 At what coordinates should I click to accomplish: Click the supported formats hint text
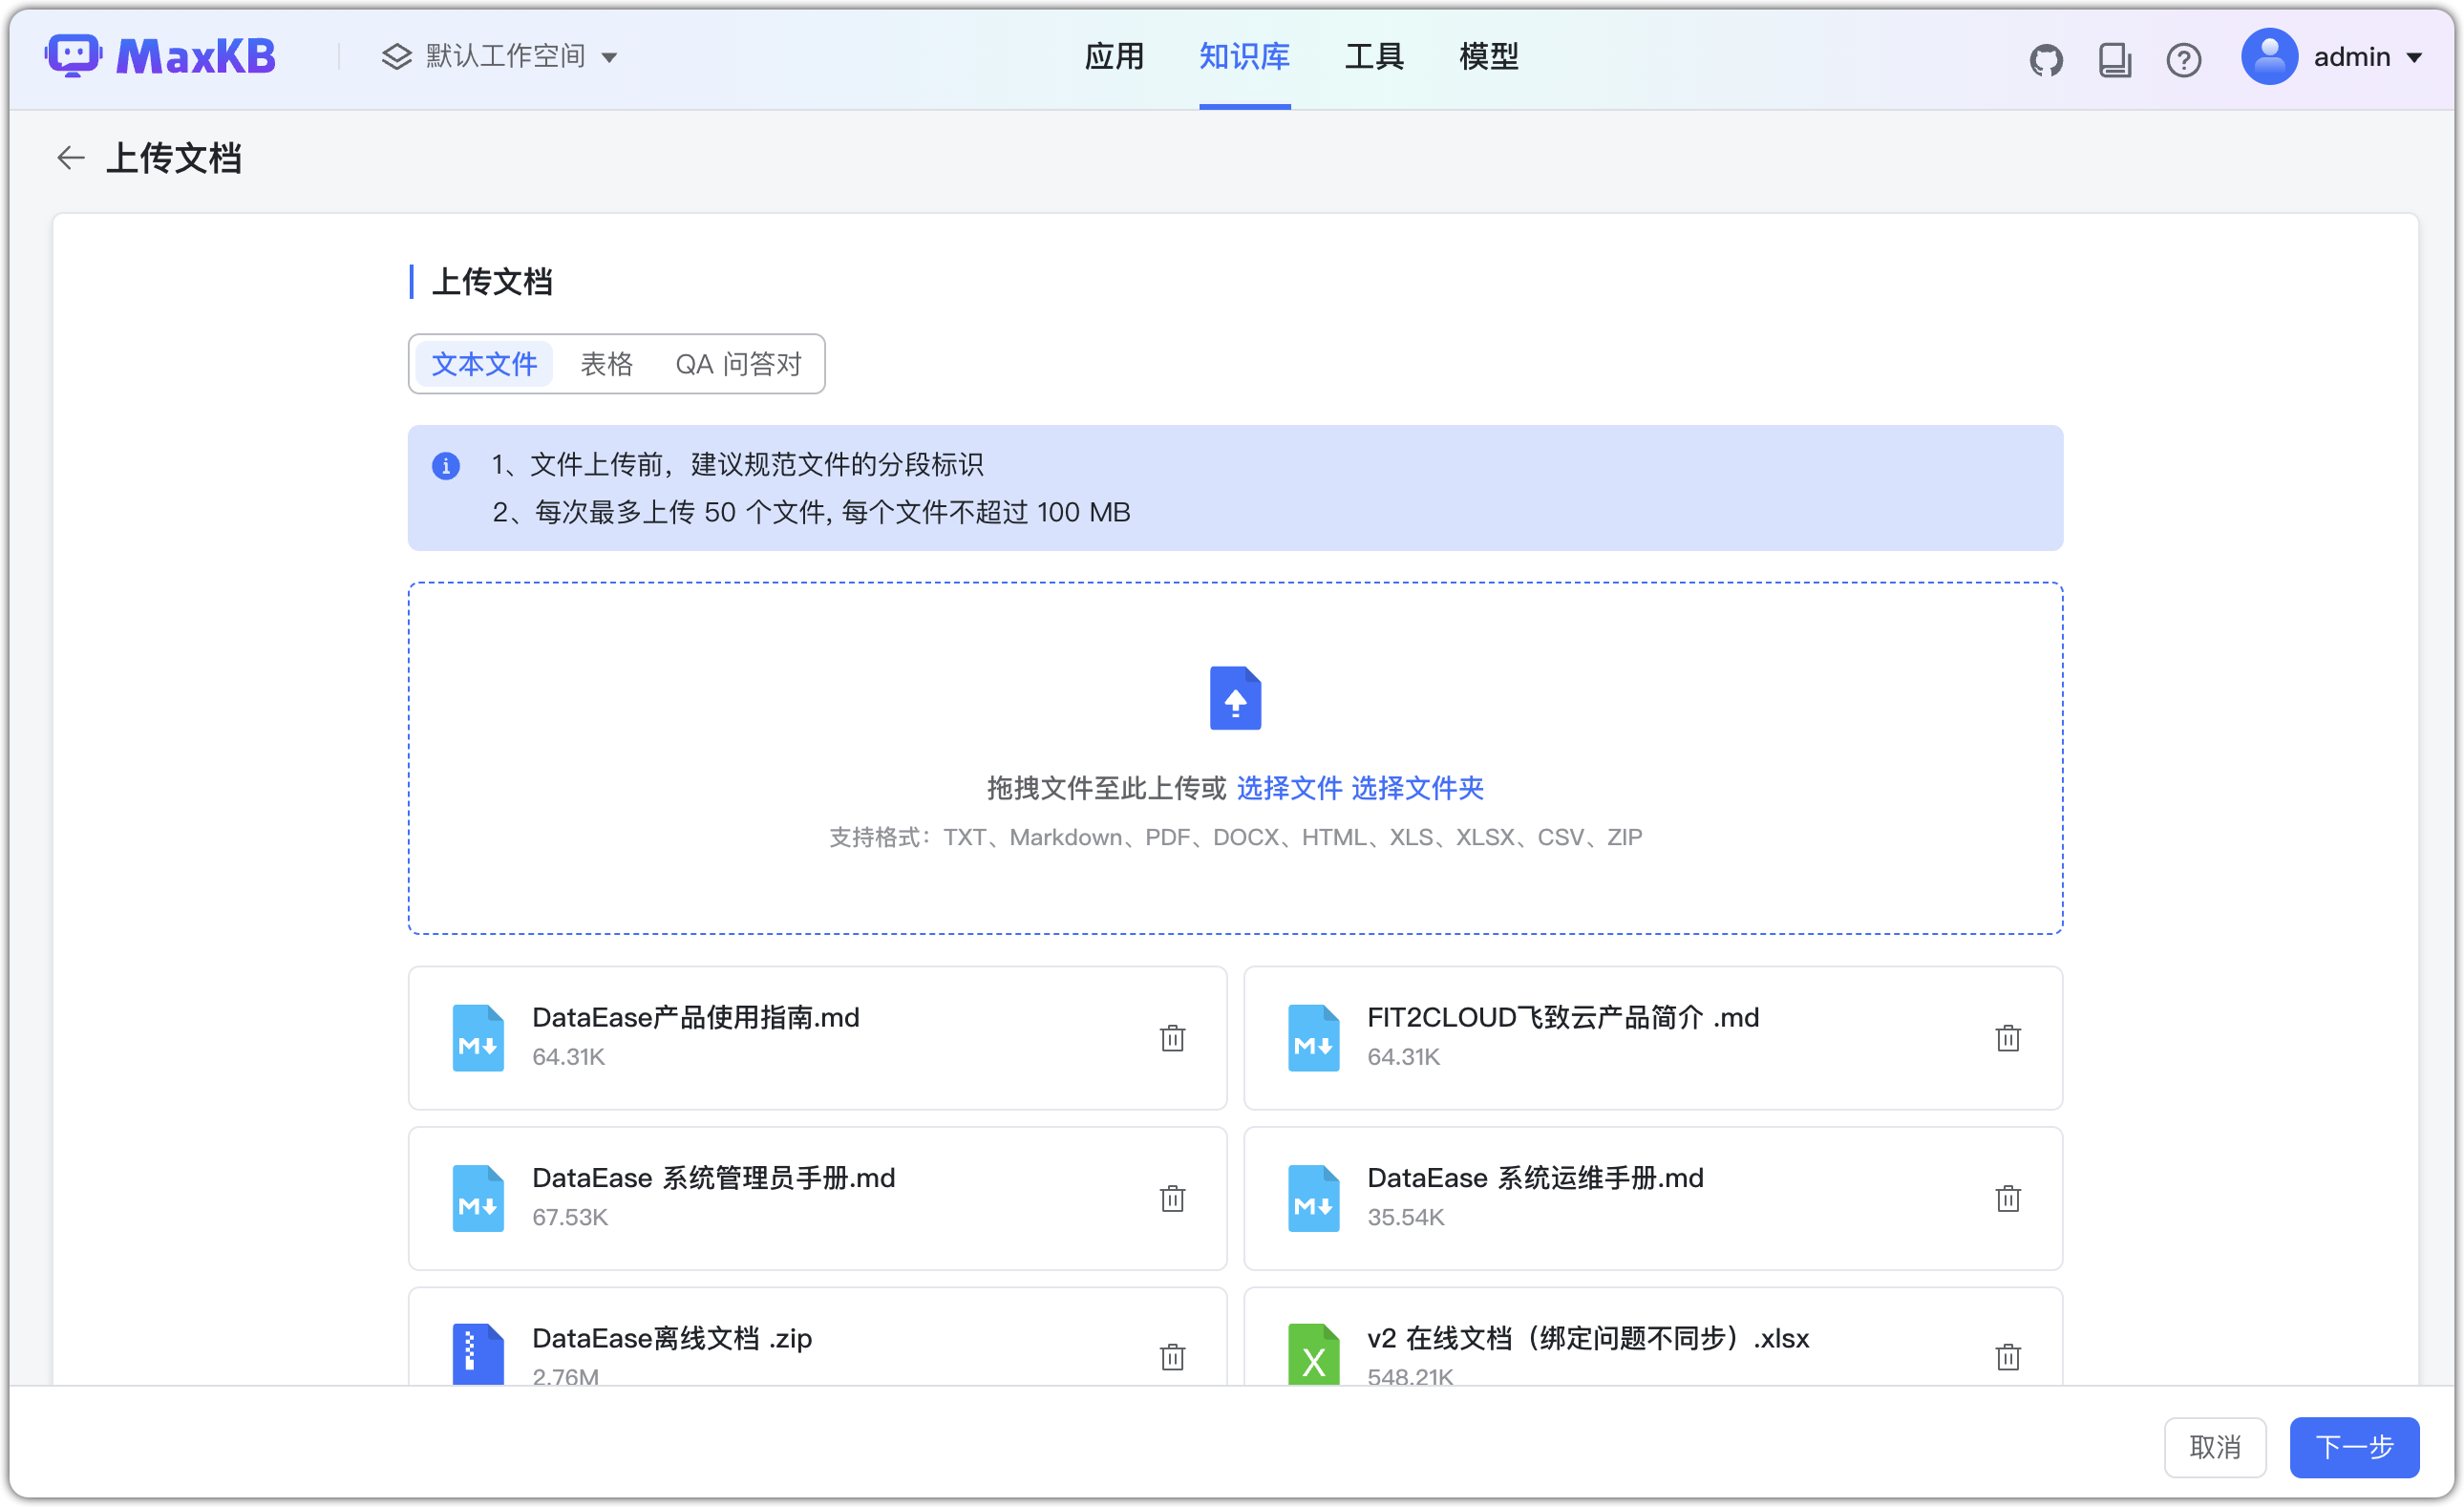pyautogui.click(x=1235, y=836)
